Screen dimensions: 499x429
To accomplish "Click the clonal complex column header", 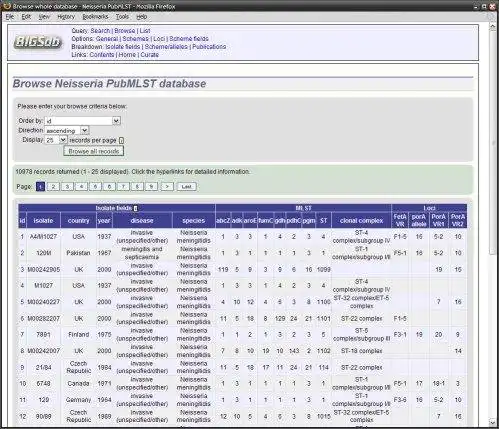I will pos(361,220).
